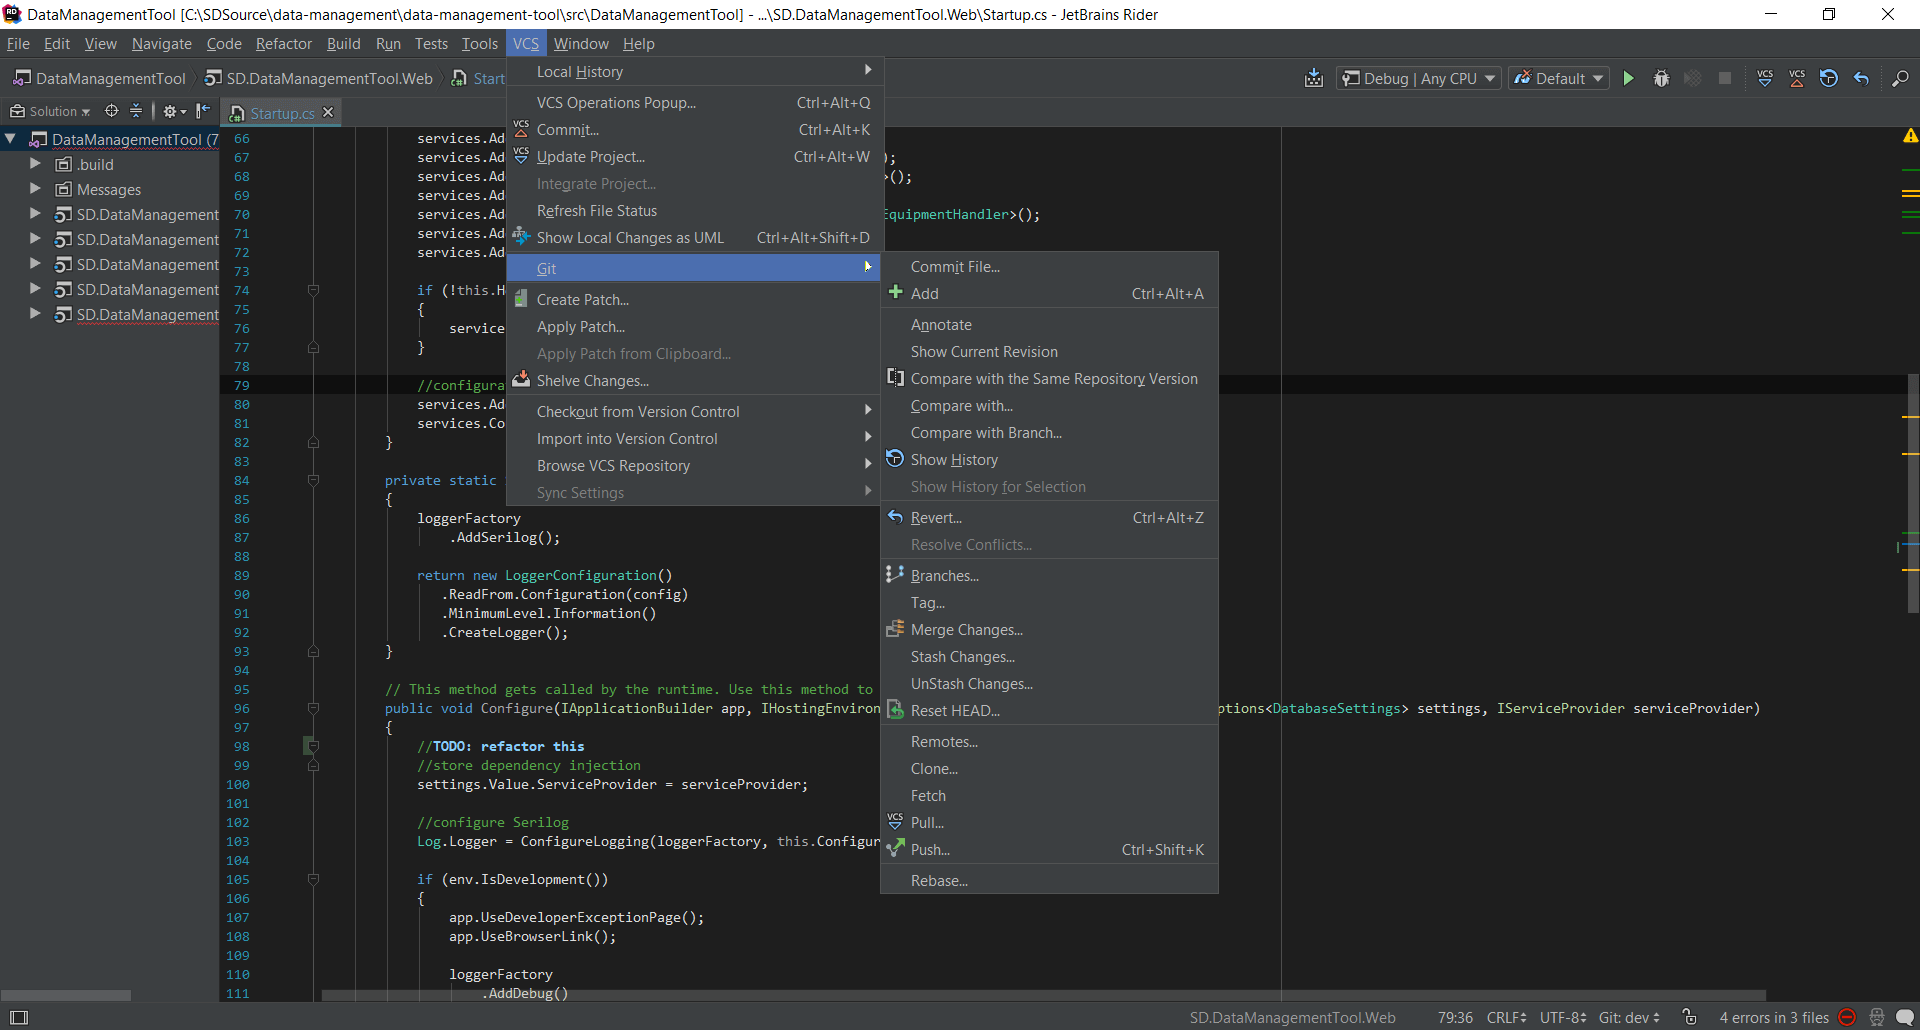The width and height of the screenshot is (1920, 1030).
Task: Choose Push... in Git submenu
Action: pyautogui.click(x=1049, y=850)
